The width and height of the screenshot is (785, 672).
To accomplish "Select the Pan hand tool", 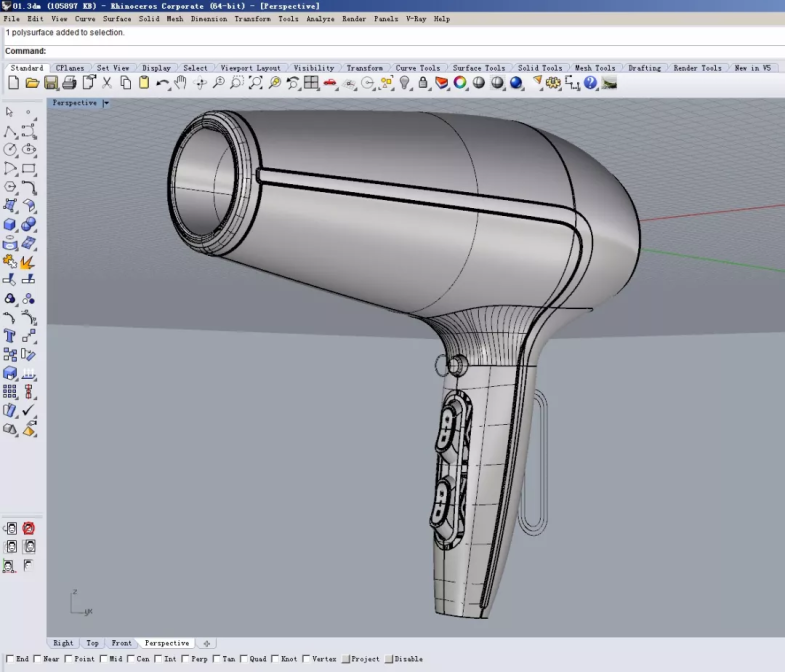I will pyautogui.click(x=181, y=83).
